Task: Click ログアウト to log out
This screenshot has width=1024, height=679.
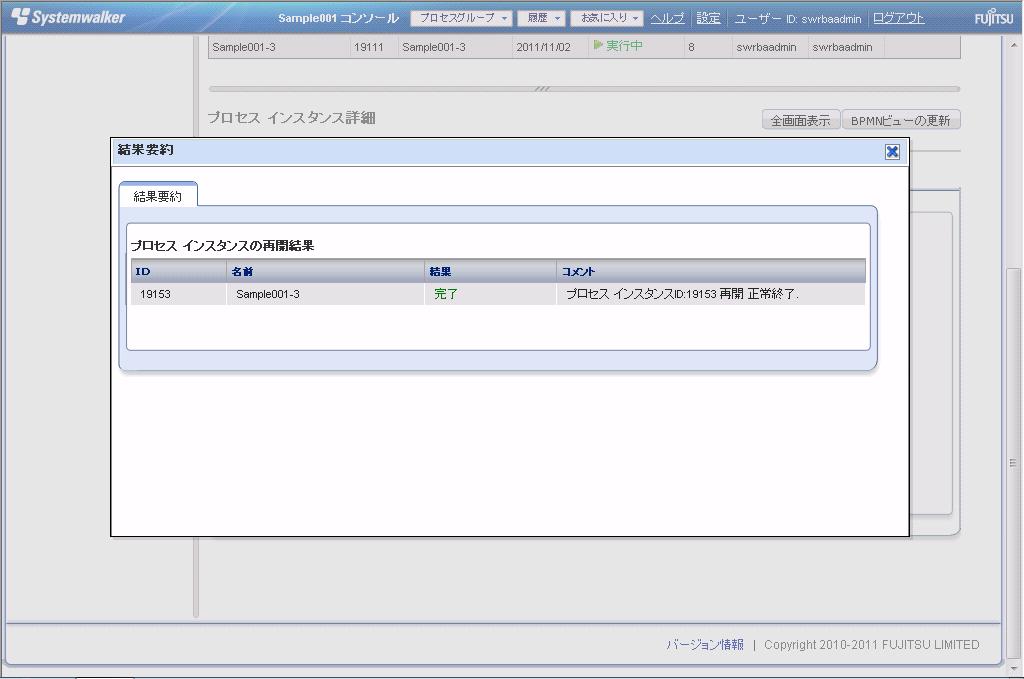Action: coord(898,18)
